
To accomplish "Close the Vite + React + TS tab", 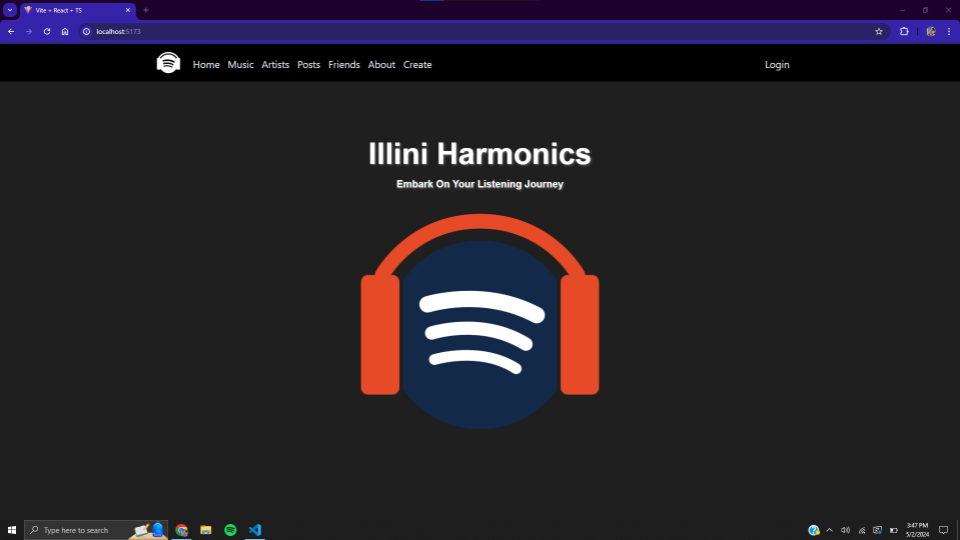I will click(128, 10).
